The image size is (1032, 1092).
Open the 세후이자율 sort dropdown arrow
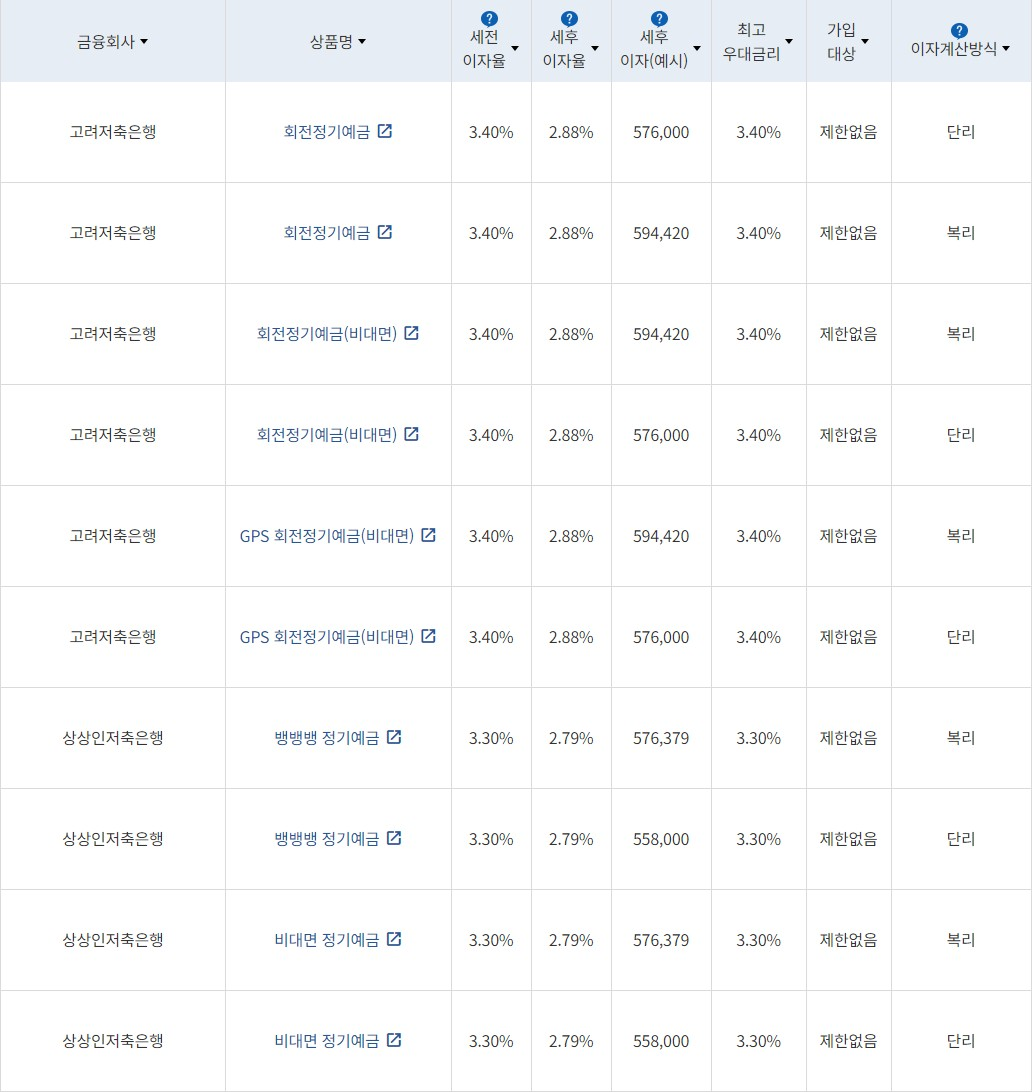(x=595, y=47)
